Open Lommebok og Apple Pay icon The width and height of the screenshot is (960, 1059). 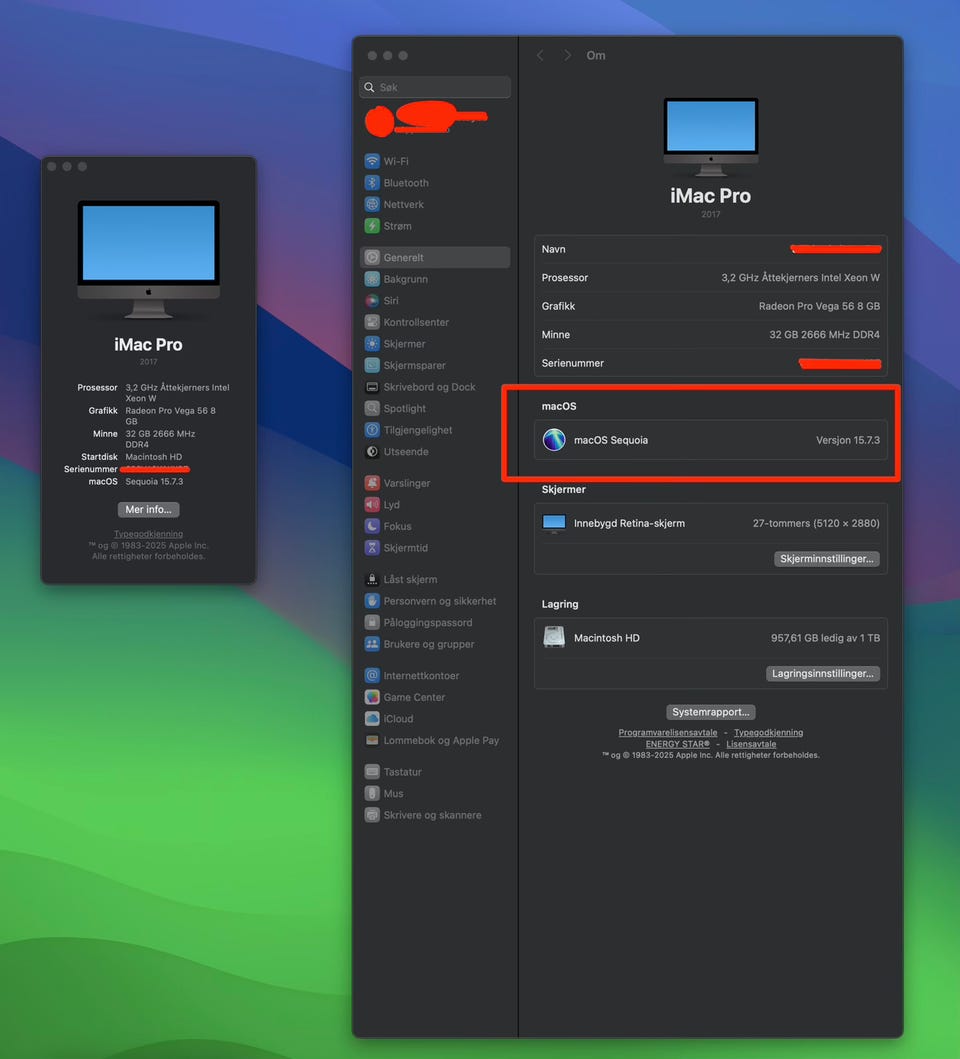(372, 740)
